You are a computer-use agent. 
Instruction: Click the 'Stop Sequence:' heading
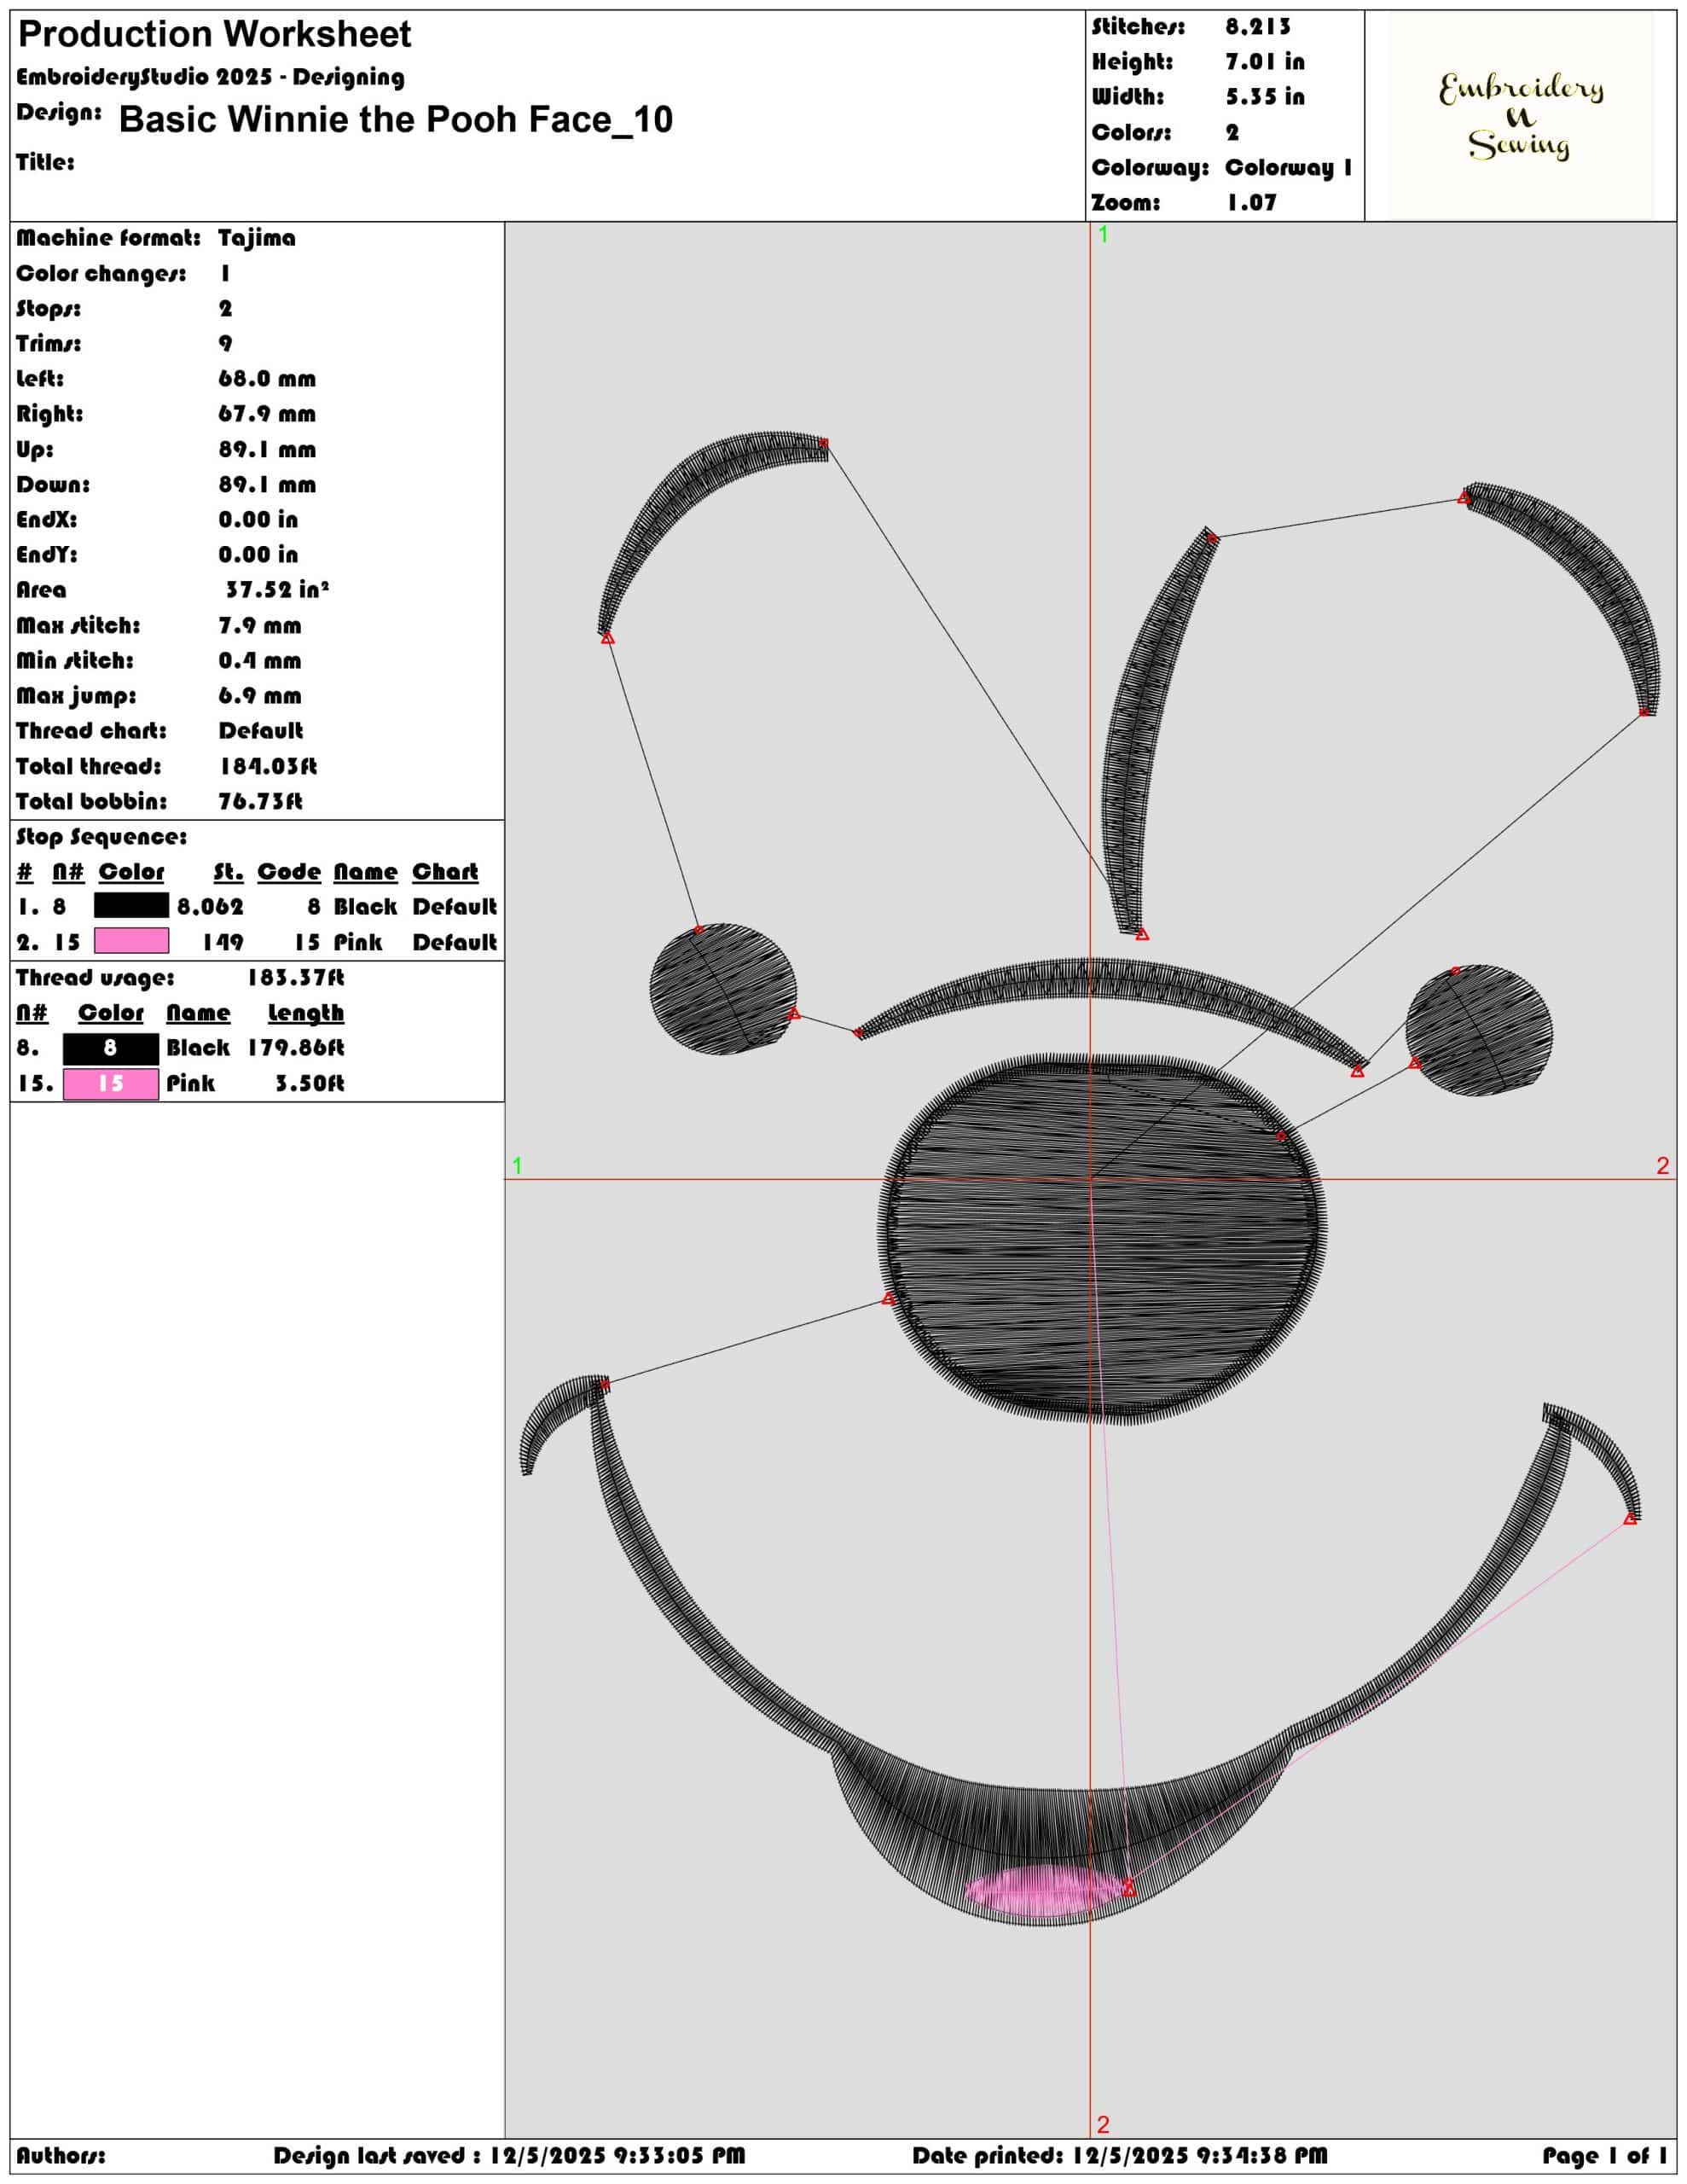(101, 837)
